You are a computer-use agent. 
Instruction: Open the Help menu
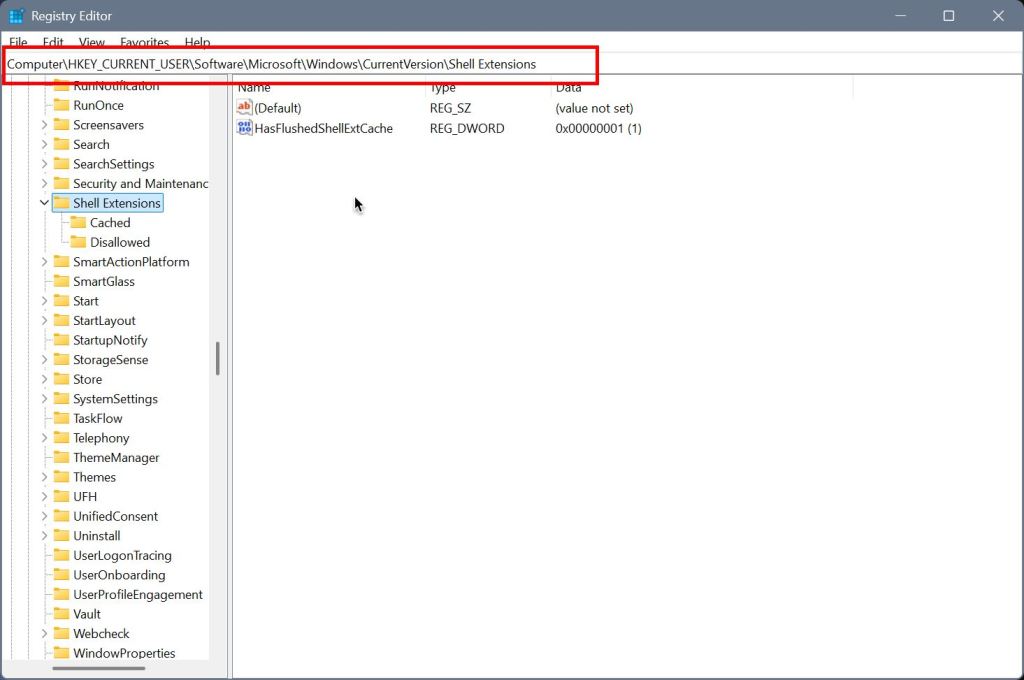coord(197,42)
